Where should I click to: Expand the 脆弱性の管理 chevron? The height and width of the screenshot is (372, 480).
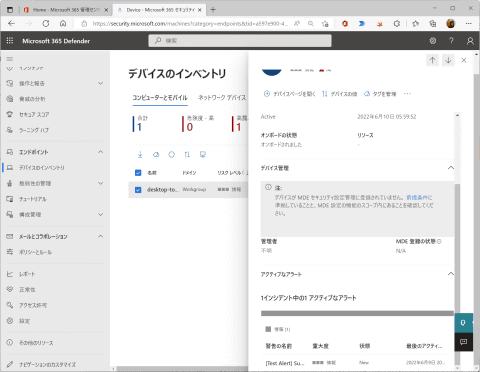pos(101,183)
